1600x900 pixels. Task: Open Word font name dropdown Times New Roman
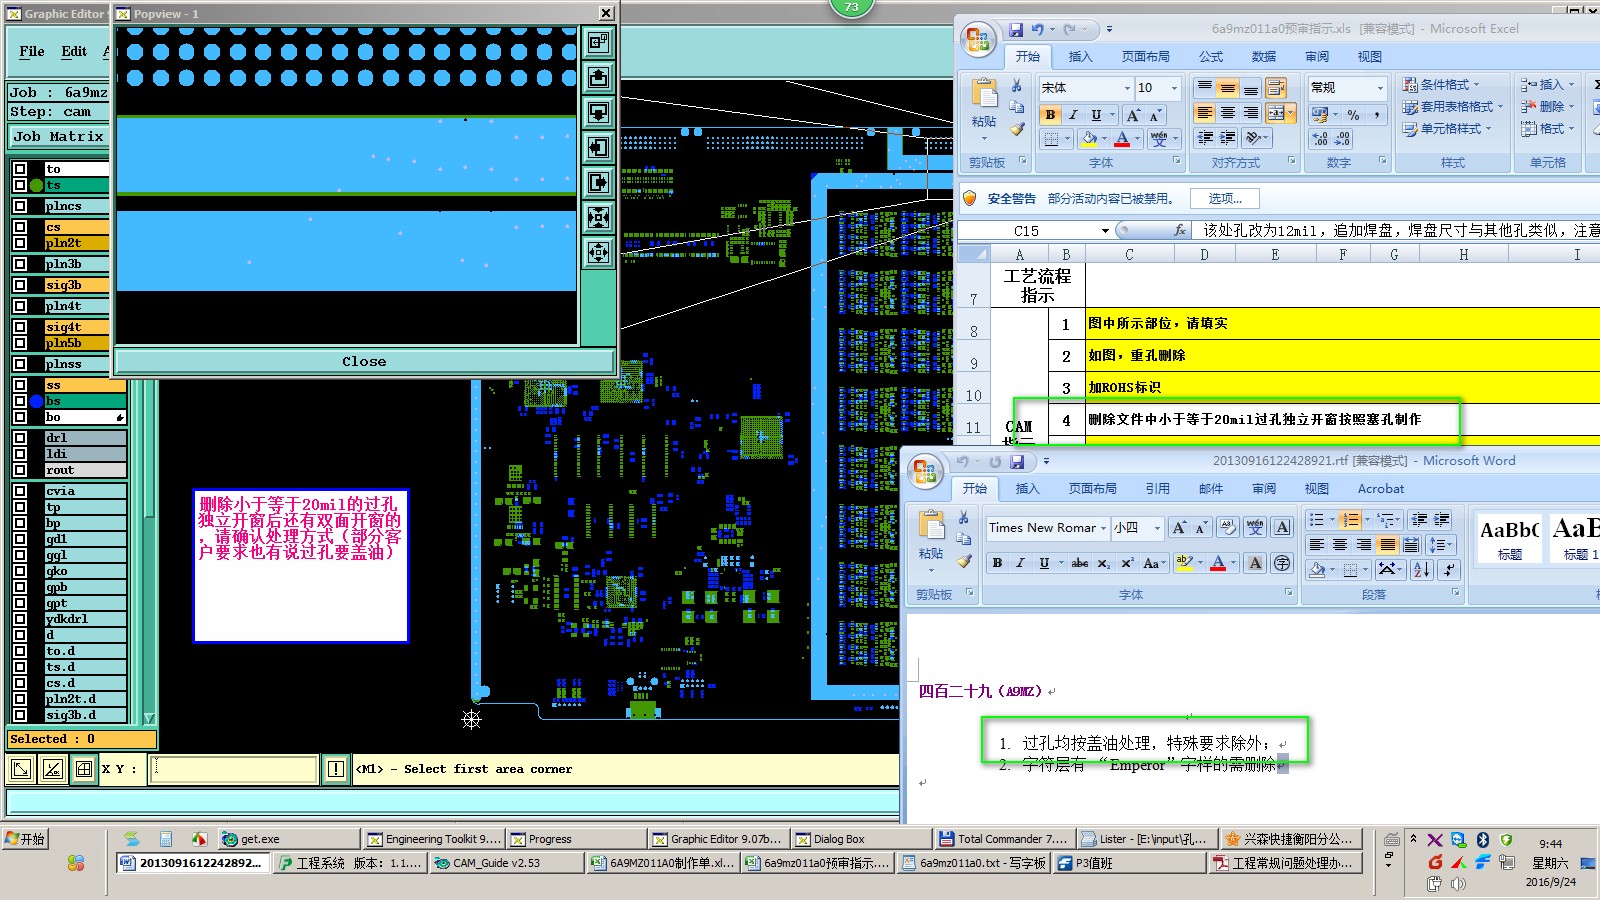(1104, 528)
